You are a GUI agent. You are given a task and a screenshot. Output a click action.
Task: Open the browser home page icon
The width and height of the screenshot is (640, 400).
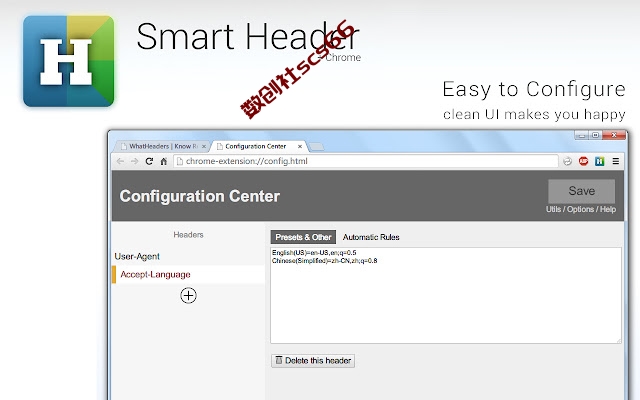pos(164,161)
